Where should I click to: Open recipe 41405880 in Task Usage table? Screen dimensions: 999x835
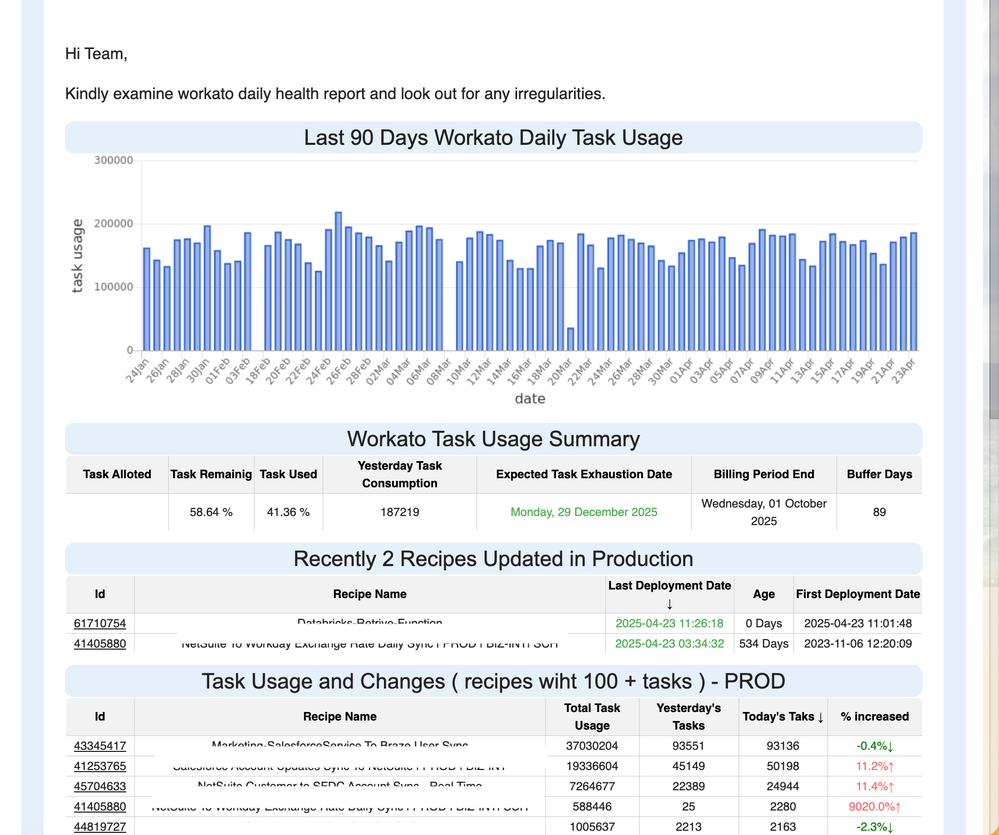(x=100, y=807)
